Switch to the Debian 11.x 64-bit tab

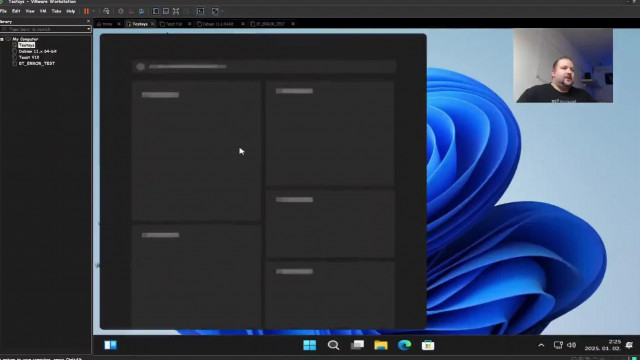218,24
